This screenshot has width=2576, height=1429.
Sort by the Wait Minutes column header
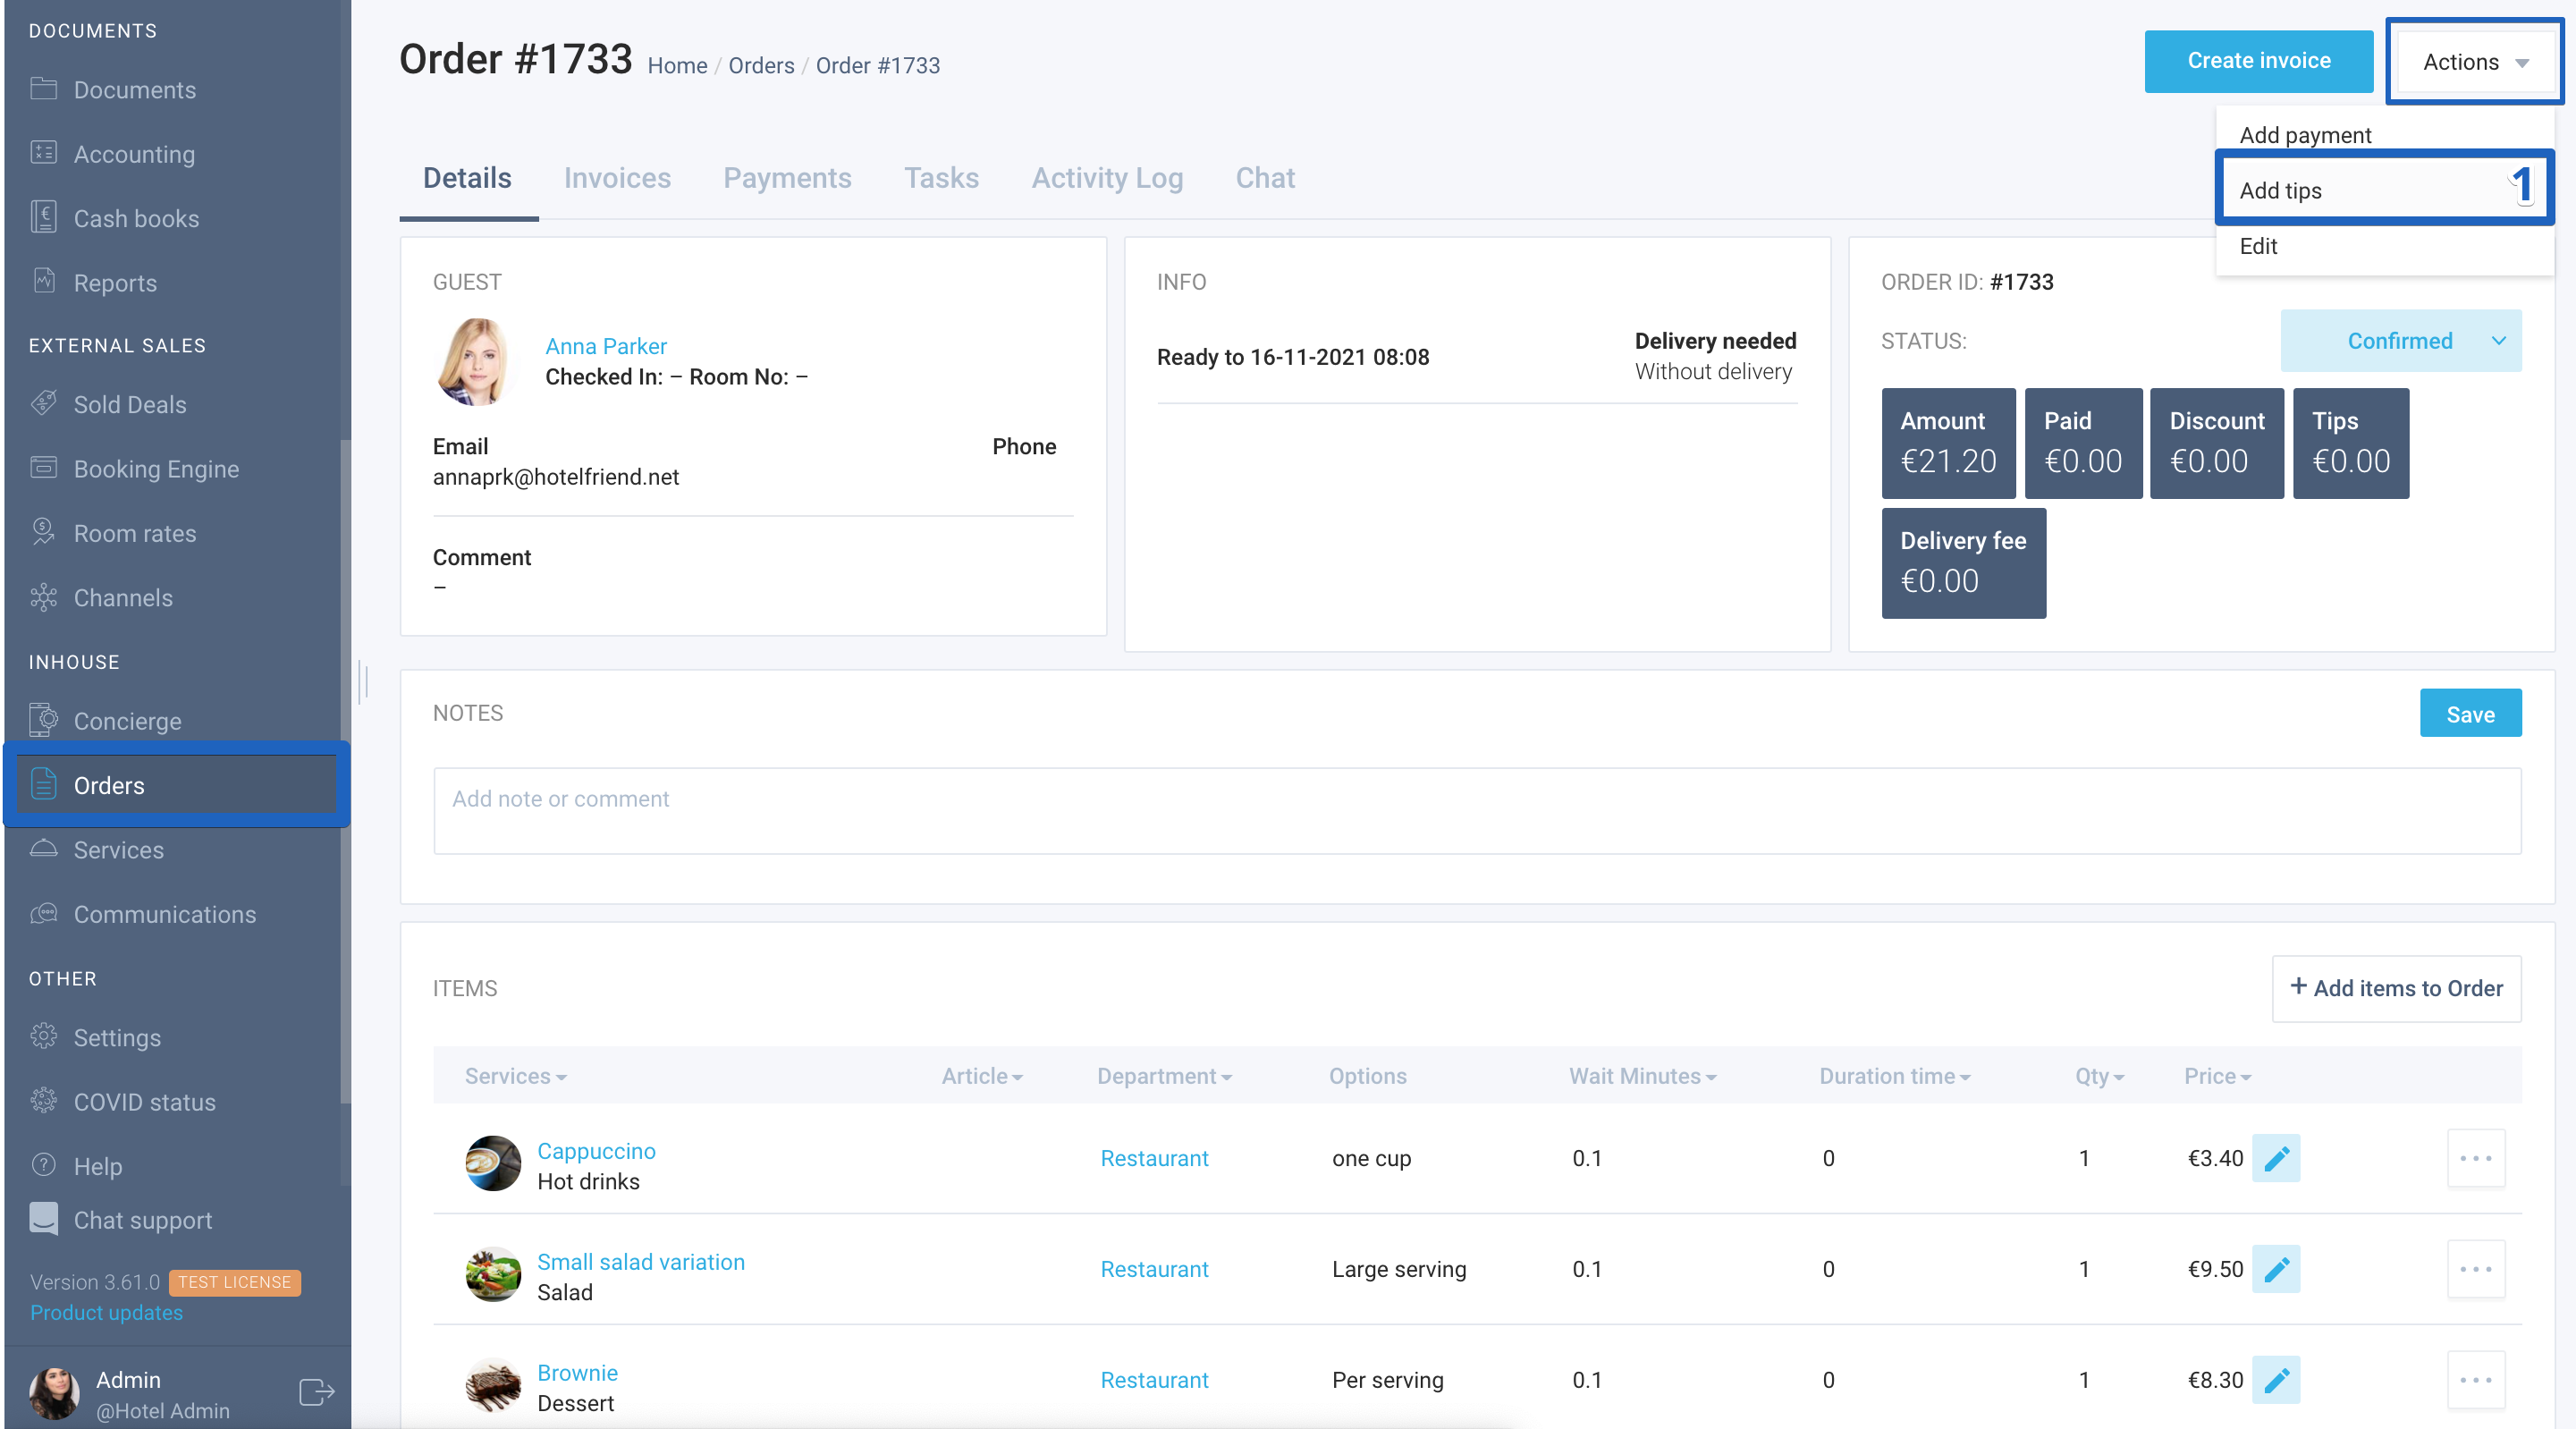(1642, 1076)
